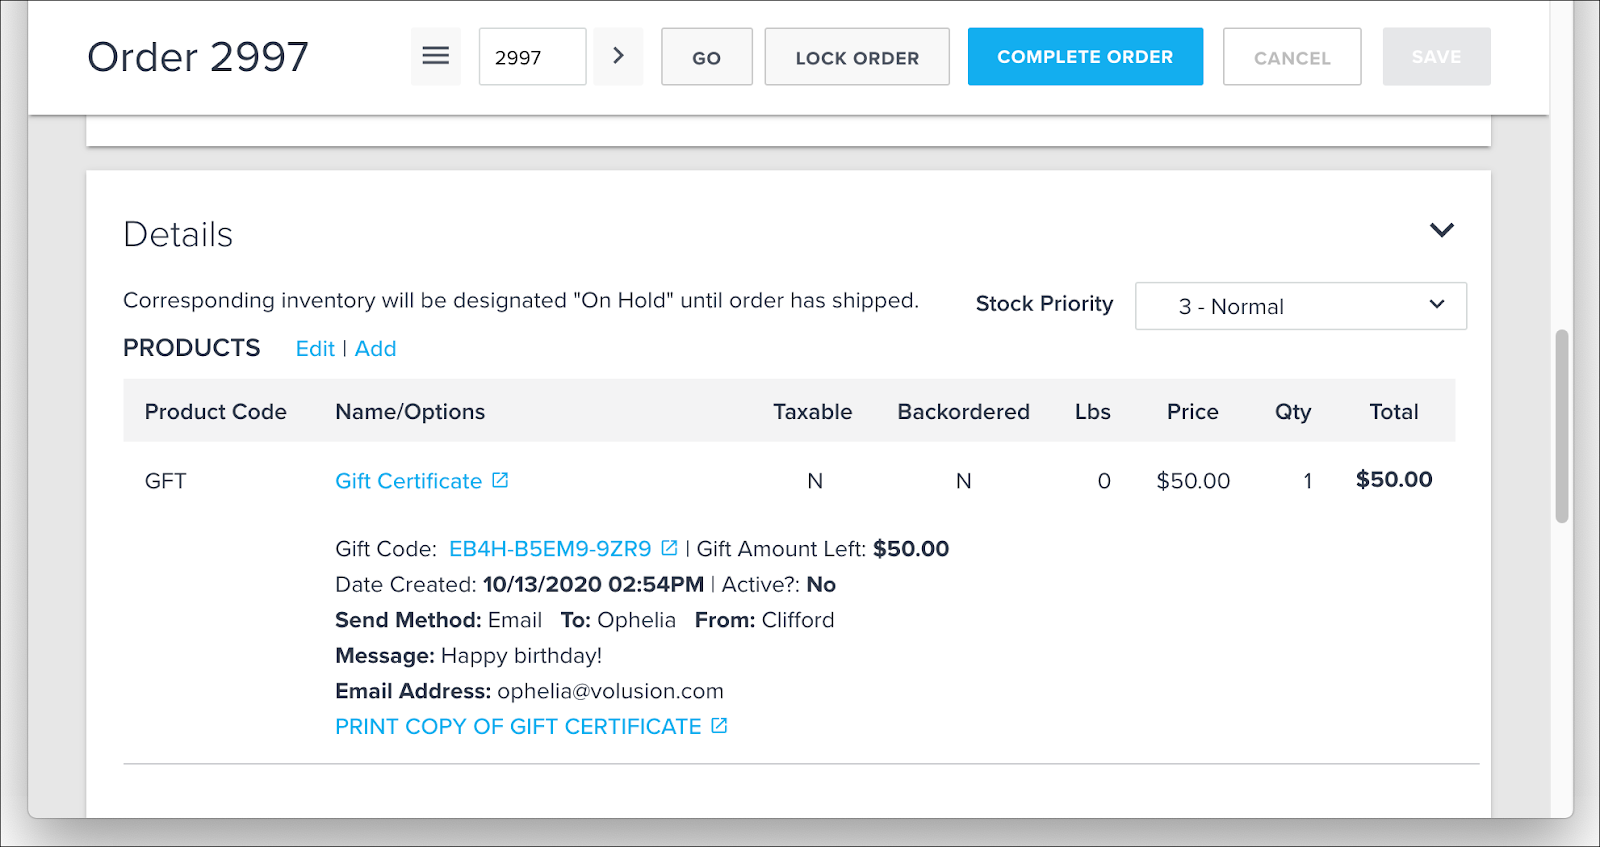This screenshot has height=847, width=1600.
Task: Collapse the Details section chevron
Action: (1441, 230)
